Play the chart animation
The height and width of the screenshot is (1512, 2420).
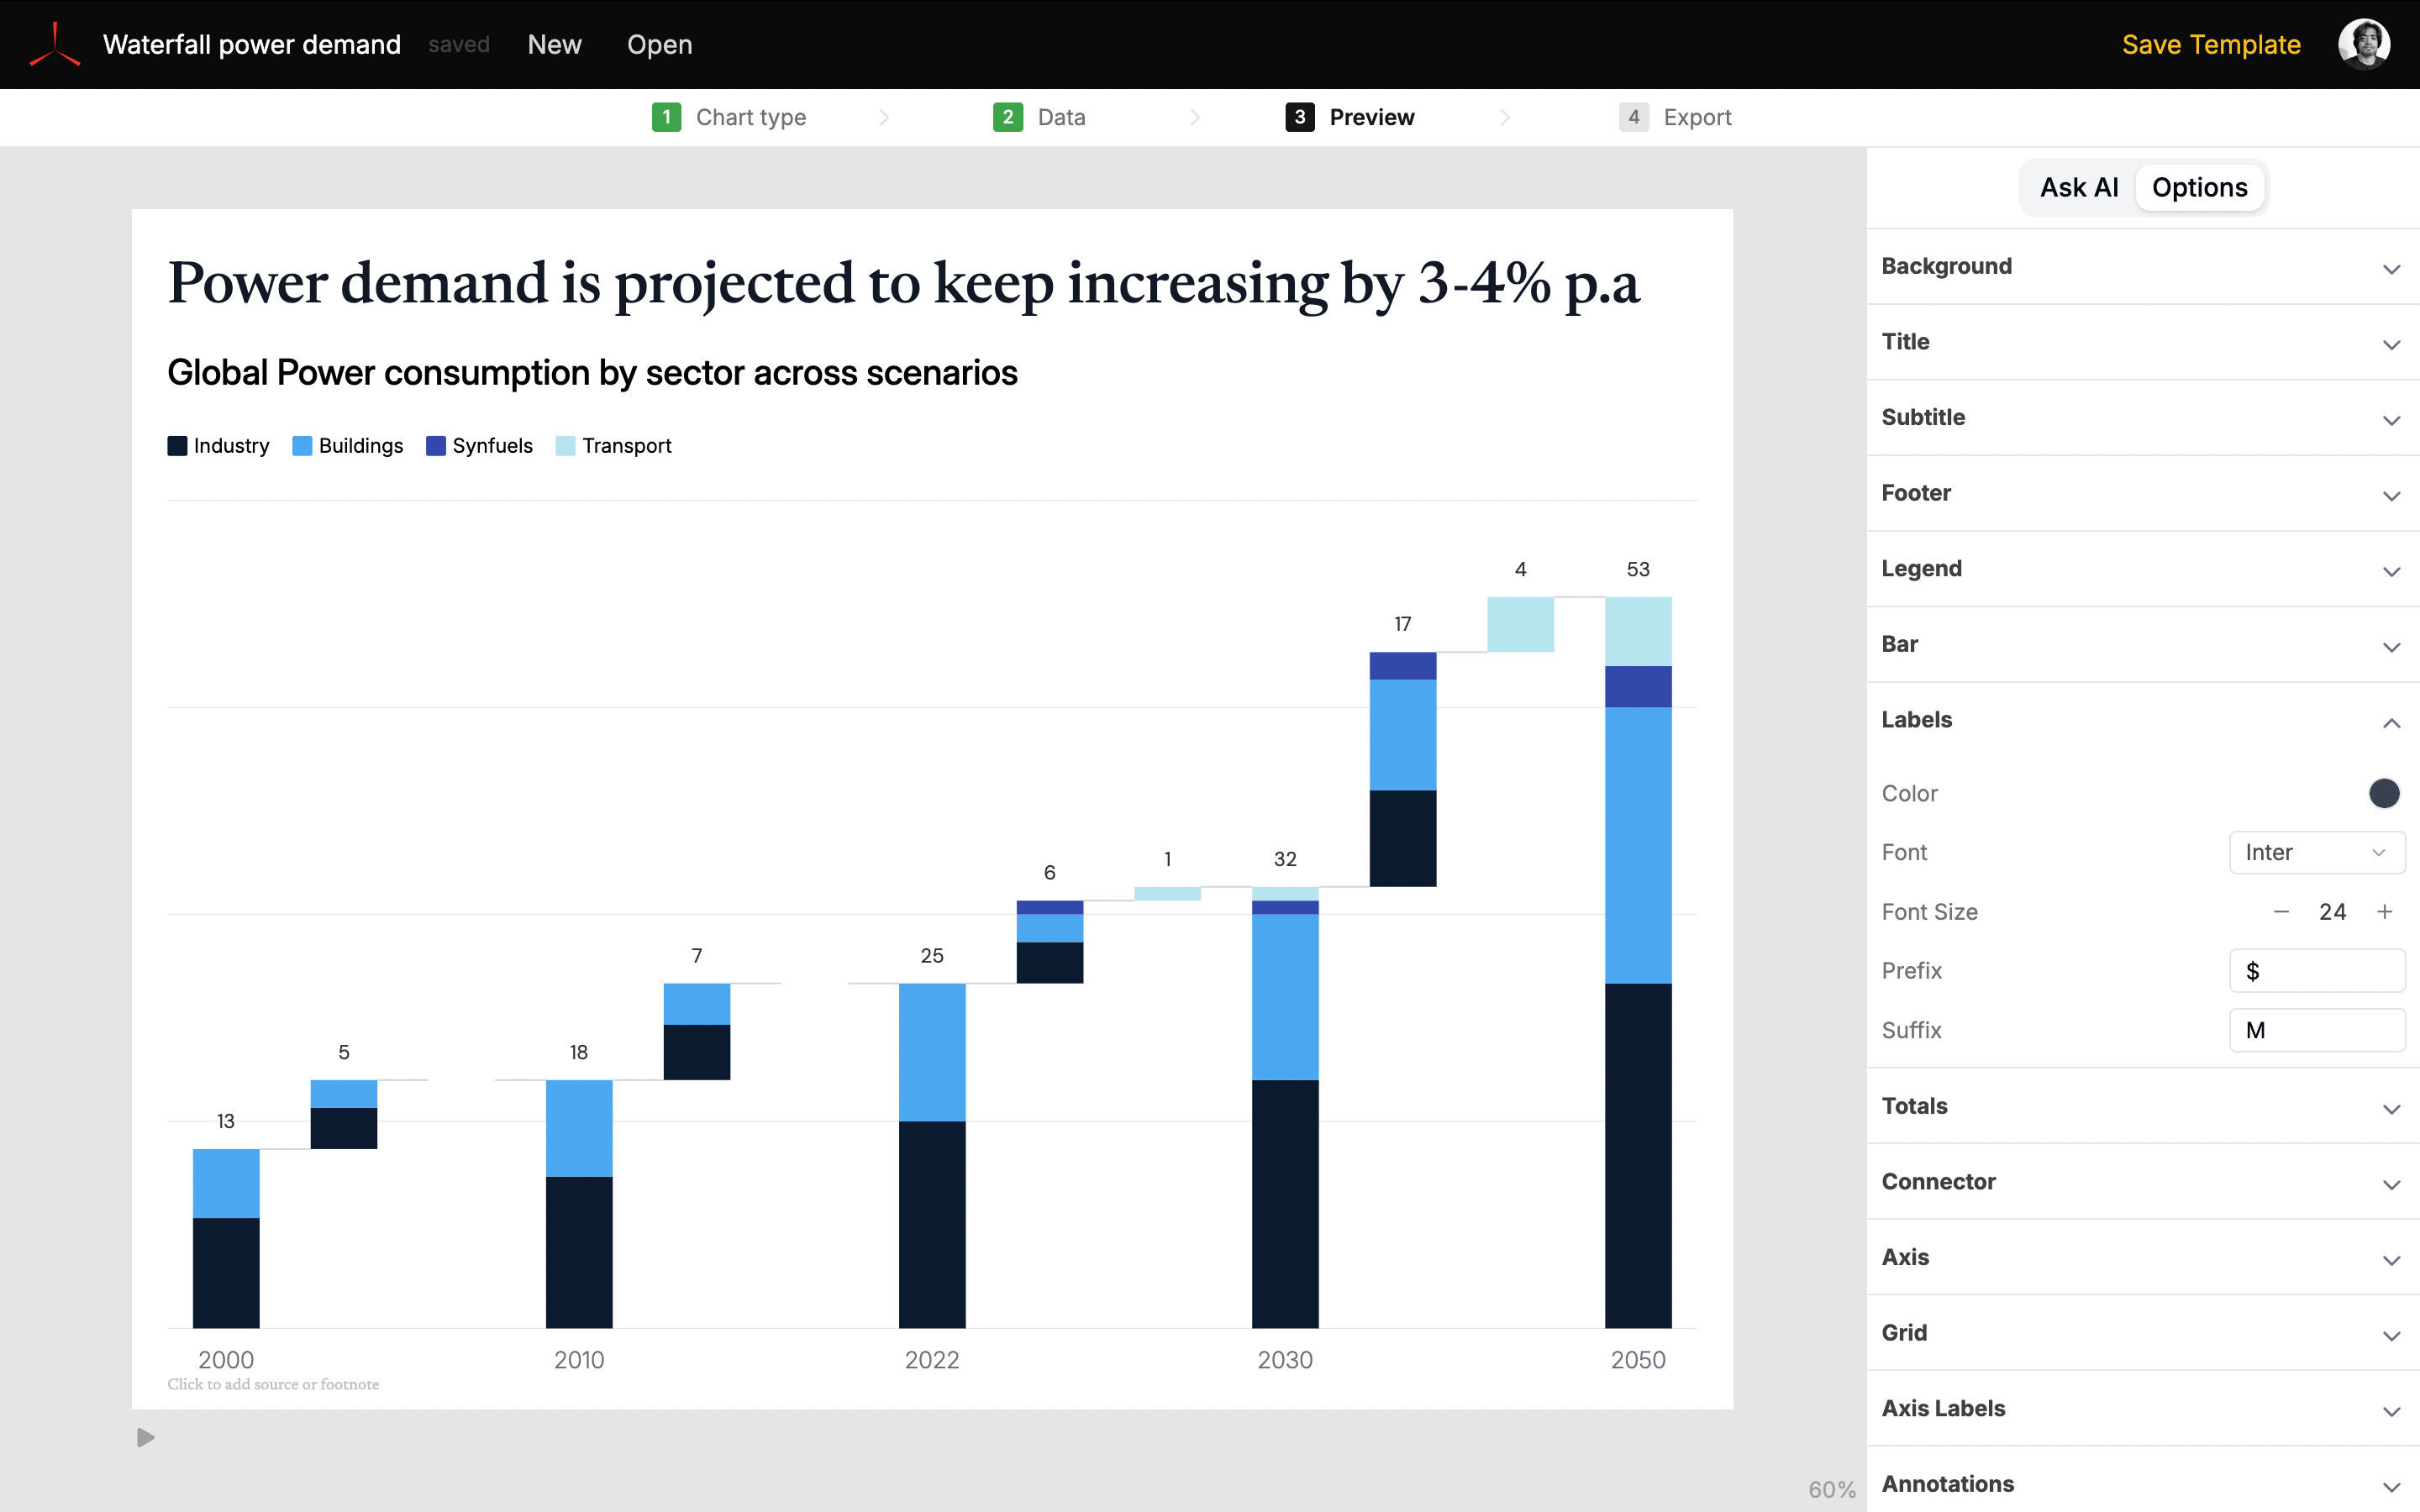click(x=145, y=1437)
